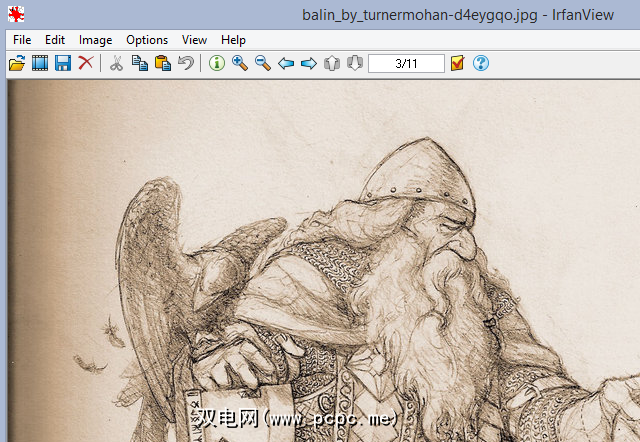Open the blue Help question mark icon

coord(481,63)
